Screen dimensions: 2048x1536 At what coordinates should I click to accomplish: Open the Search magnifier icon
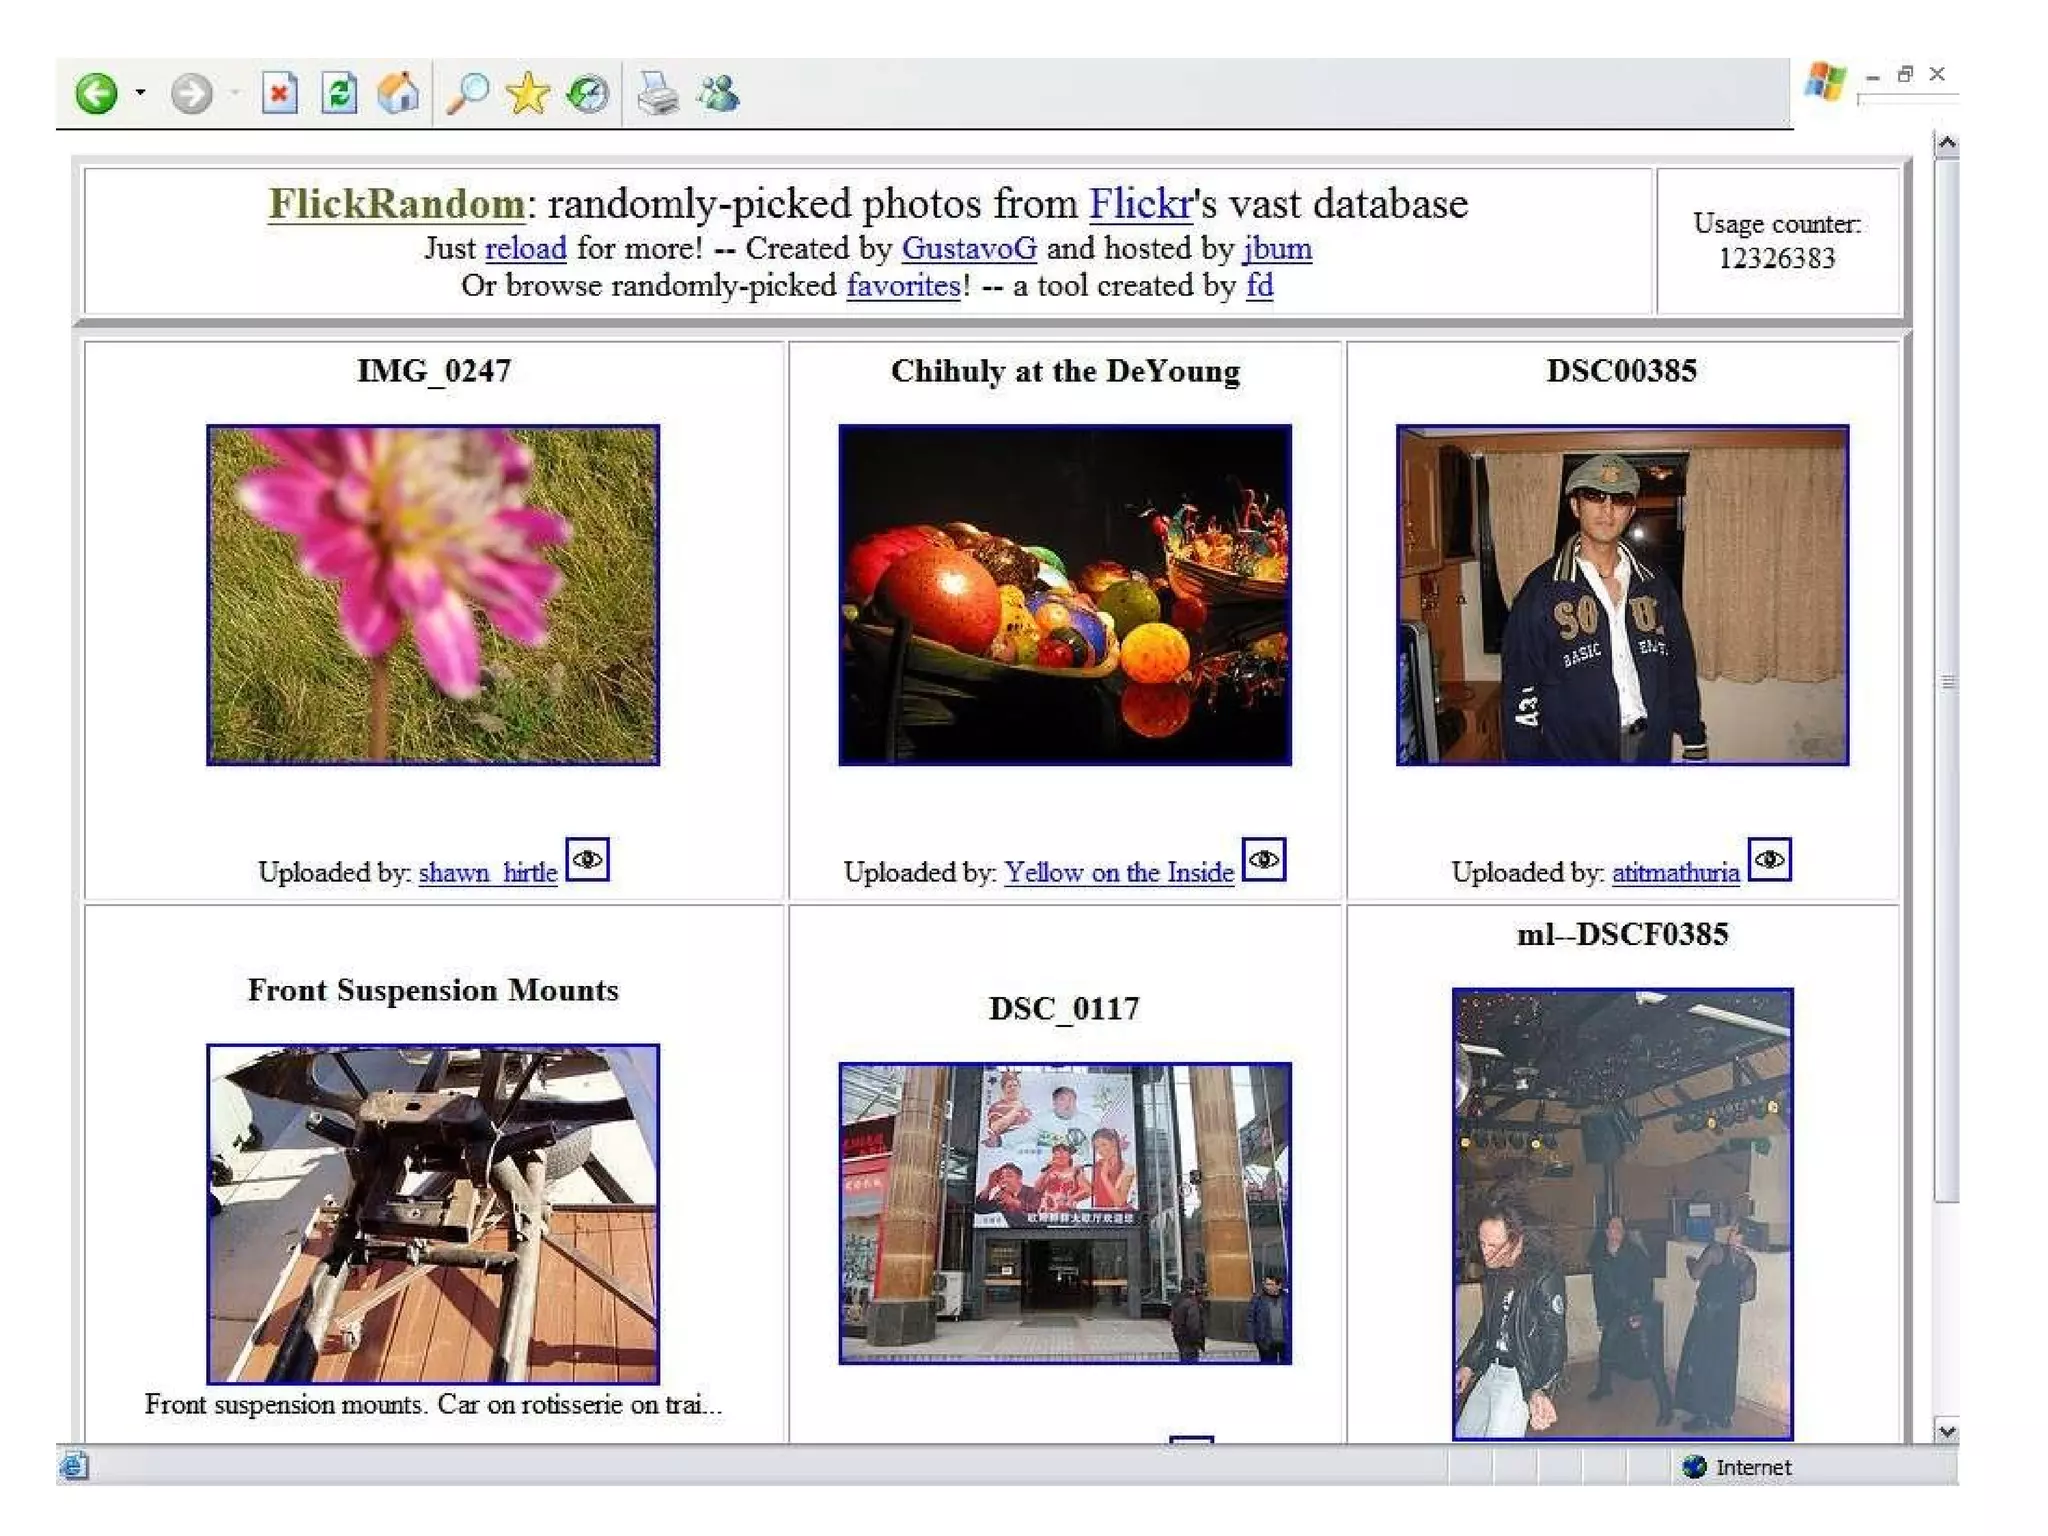pos(466,94)
